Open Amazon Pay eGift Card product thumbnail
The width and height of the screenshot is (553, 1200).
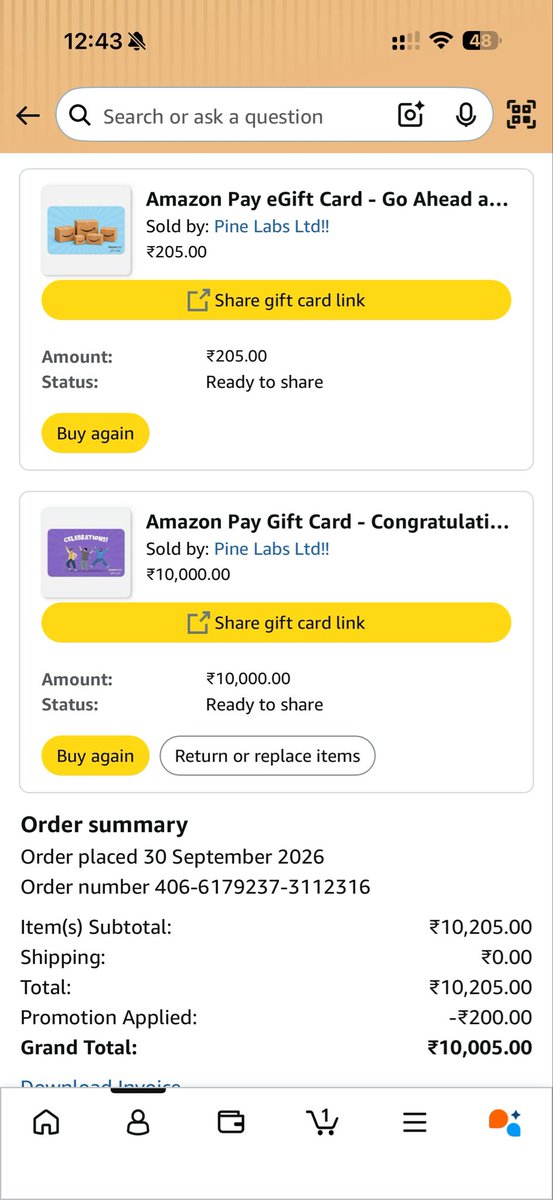[x=86, y=230]
